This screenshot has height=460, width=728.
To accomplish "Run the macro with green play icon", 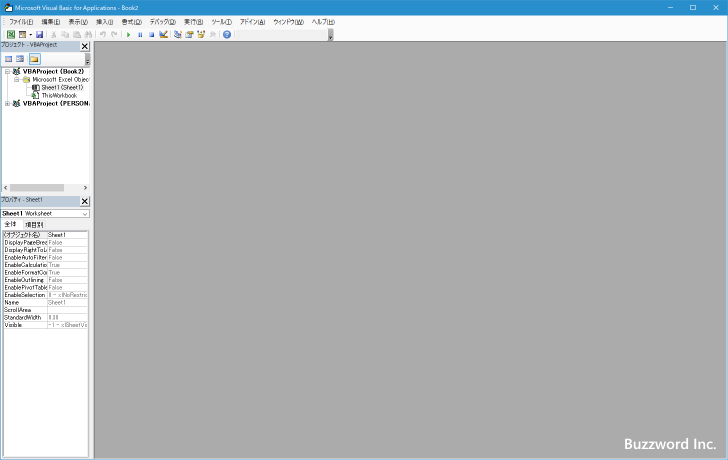I will (x=129, y=34).
